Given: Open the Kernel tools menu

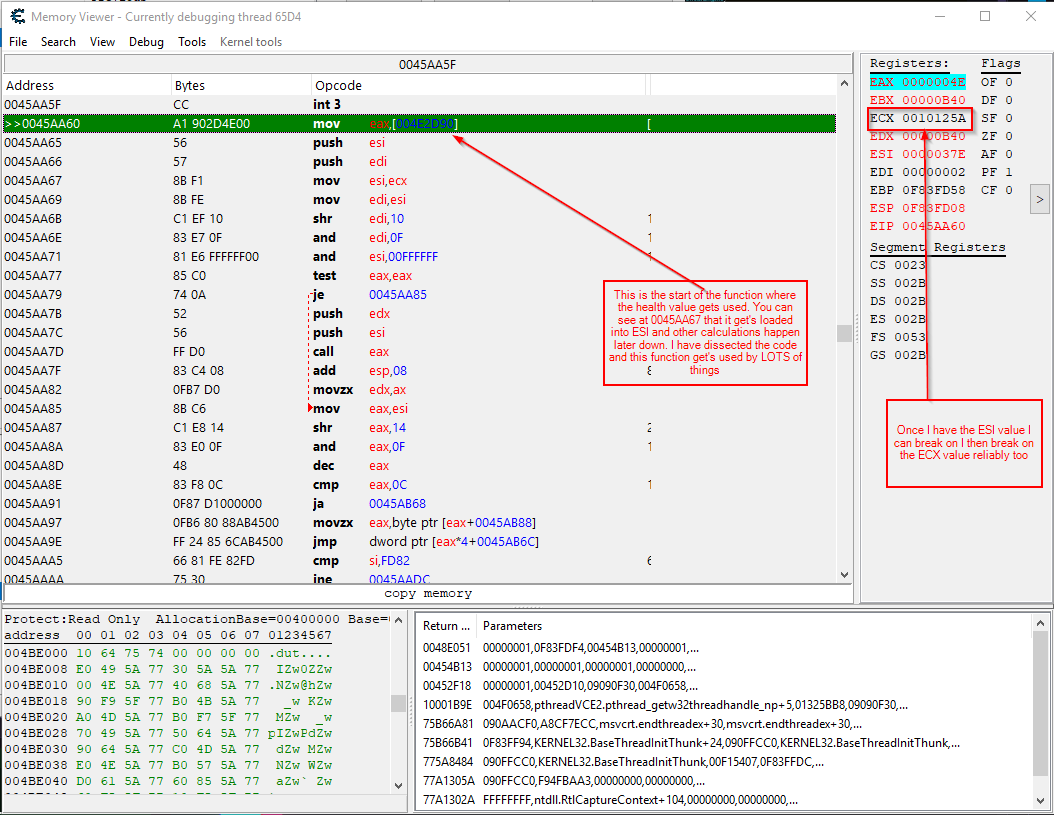Looking at the screenshot, I should click(x=251, y=42).
